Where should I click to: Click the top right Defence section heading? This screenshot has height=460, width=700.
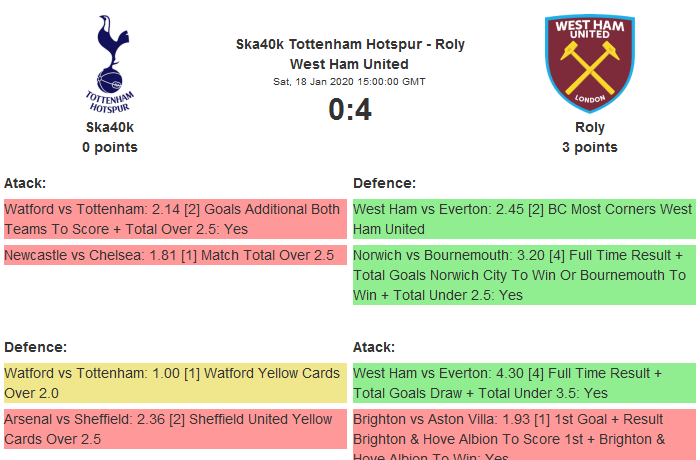pos(385,183)
